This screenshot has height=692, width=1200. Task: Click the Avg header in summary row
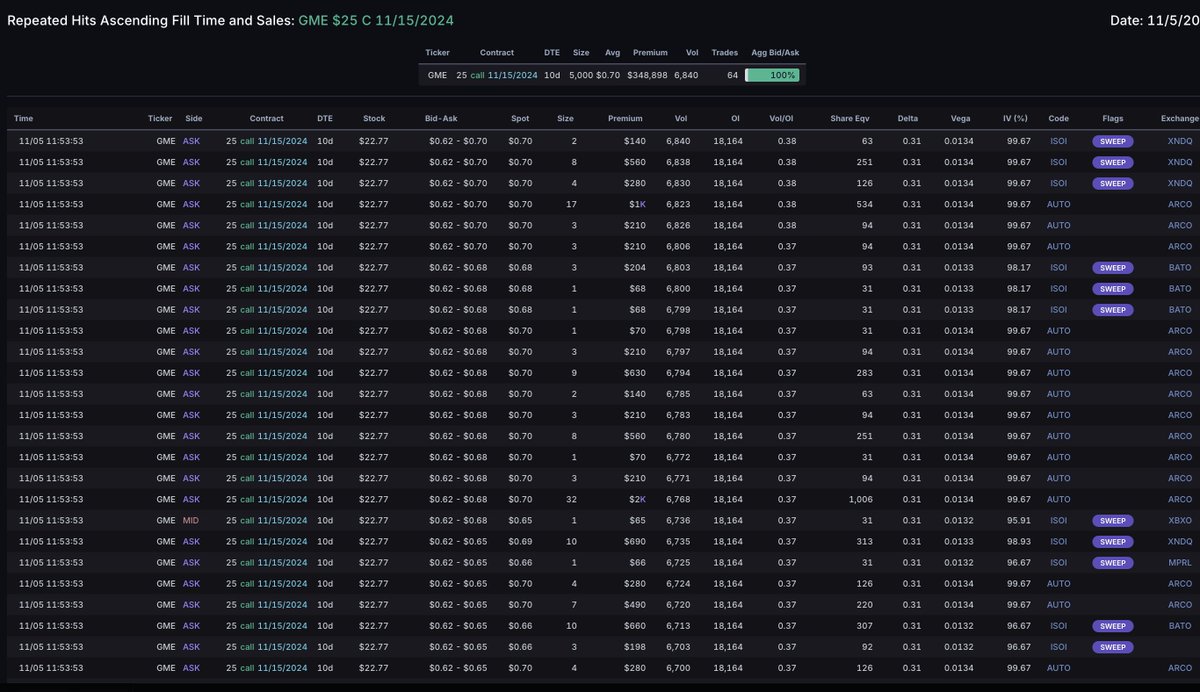[x=613, y=52]
